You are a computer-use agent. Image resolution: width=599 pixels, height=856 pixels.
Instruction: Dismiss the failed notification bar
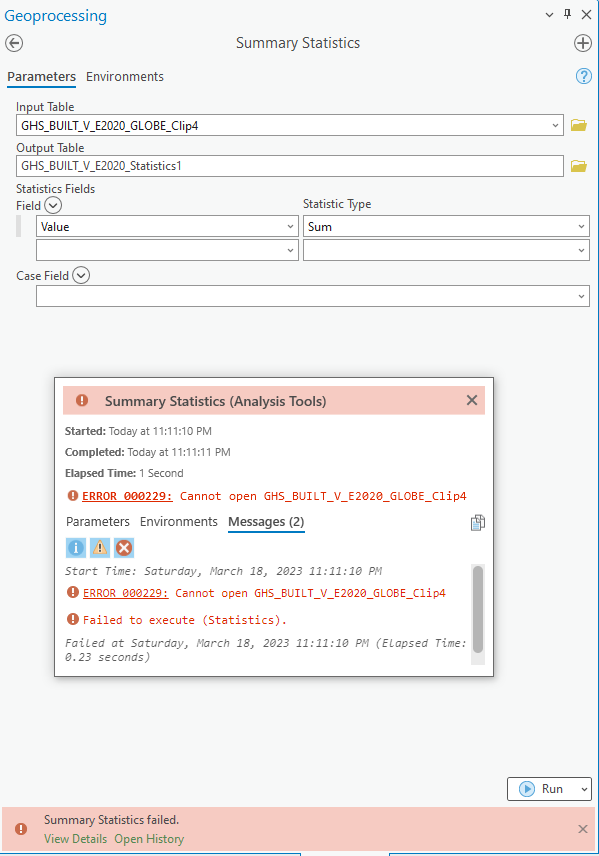click(583, 829)
